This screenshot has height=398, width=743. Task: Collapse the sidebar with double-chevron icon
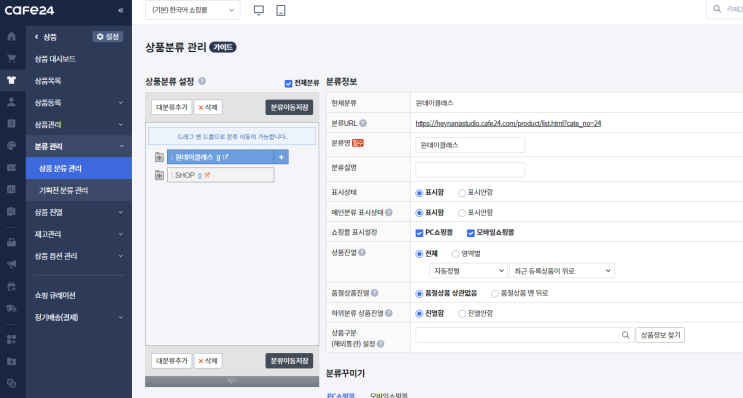coord(120,10)
